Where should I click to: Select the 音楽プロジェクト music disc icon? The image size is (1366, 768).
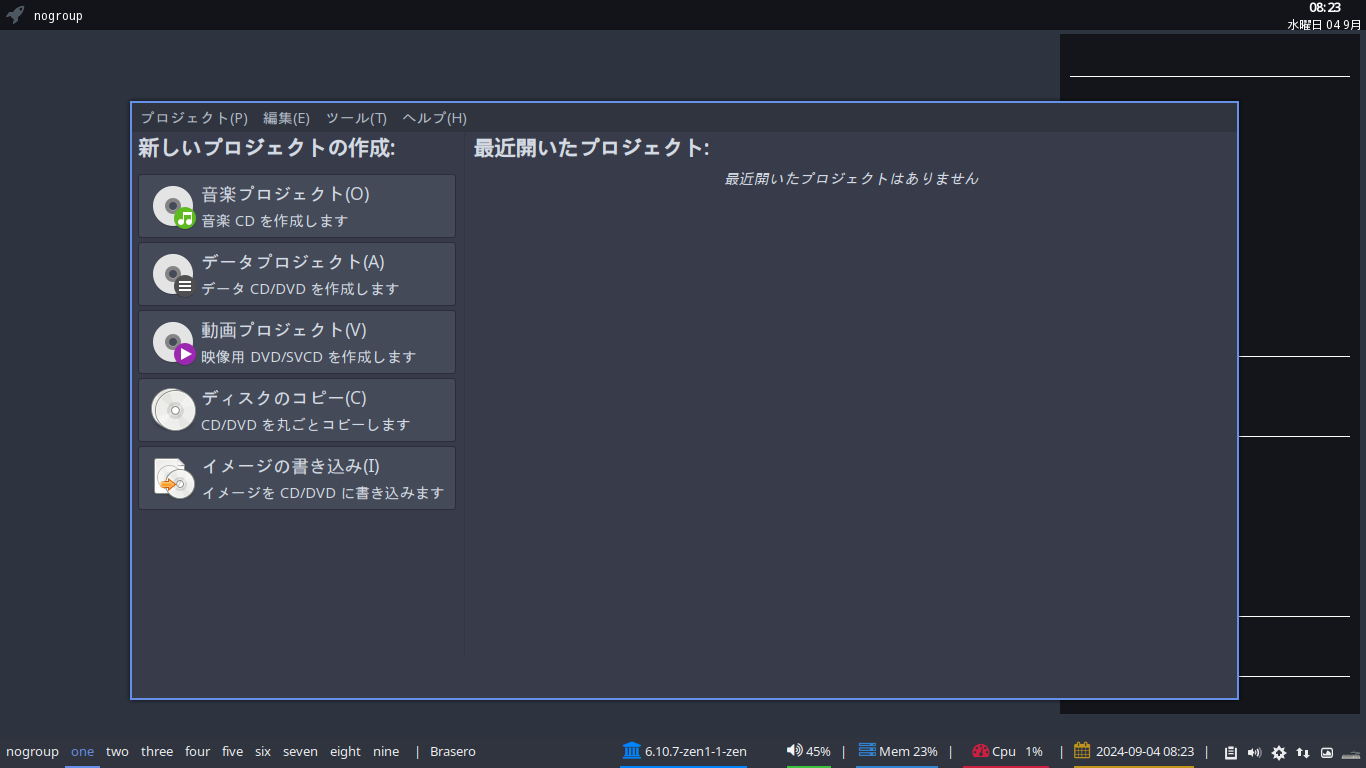173,206
